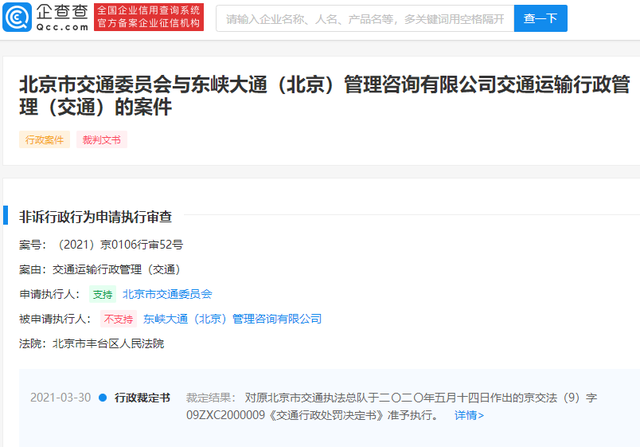Open the 北京市交通委员会 applicant link
This screenshot has width=640, height=447.
(x=167, y=294)
